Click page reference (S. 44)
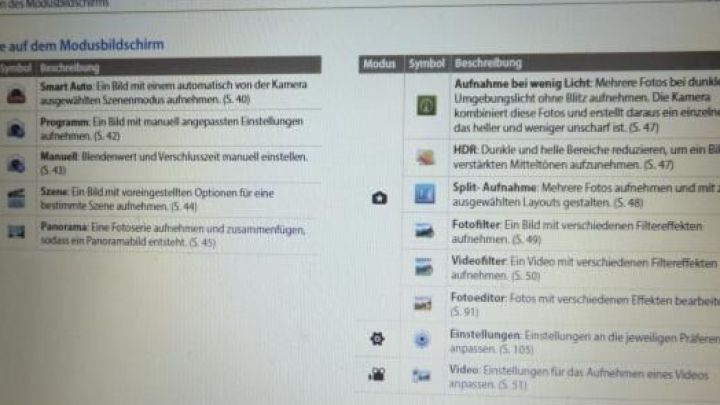Viewport: 720px width, 405px height. coord(183,207)
